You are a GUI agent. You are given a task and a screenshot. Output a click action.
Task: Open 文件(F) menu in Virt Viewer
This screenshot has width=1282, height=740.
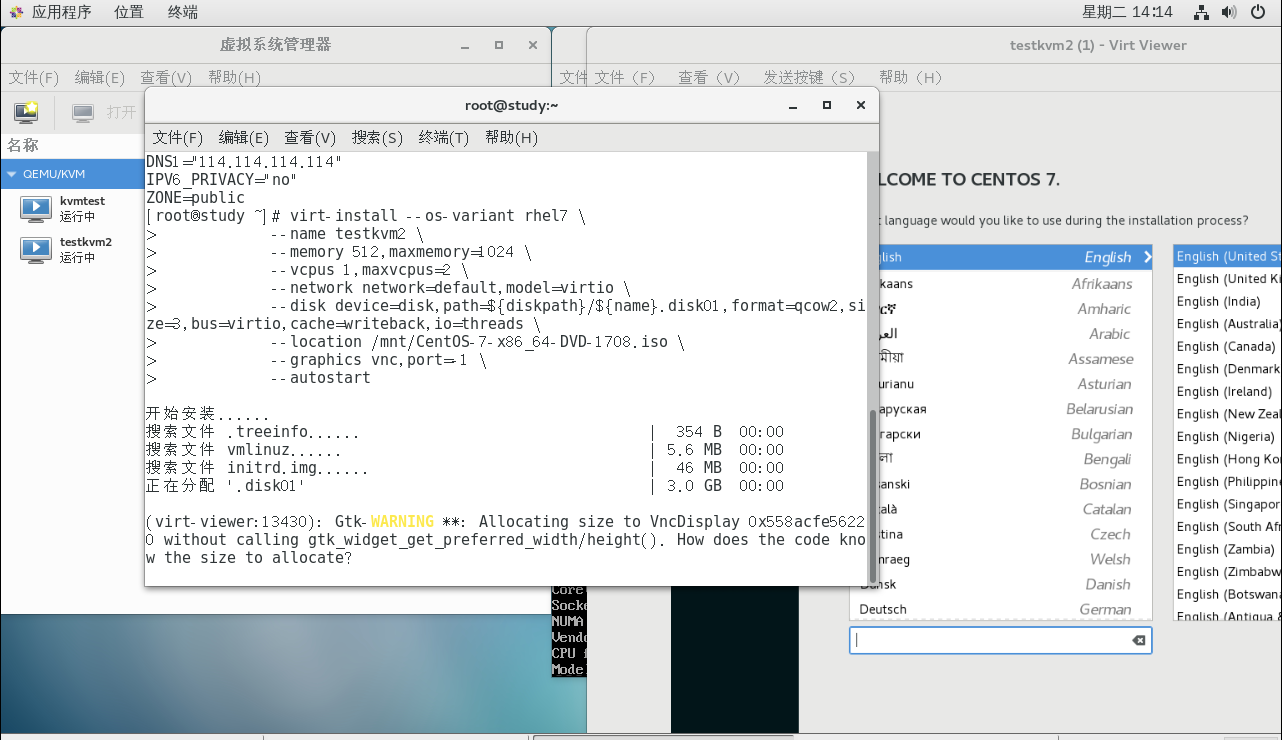[x=624, y=77]
